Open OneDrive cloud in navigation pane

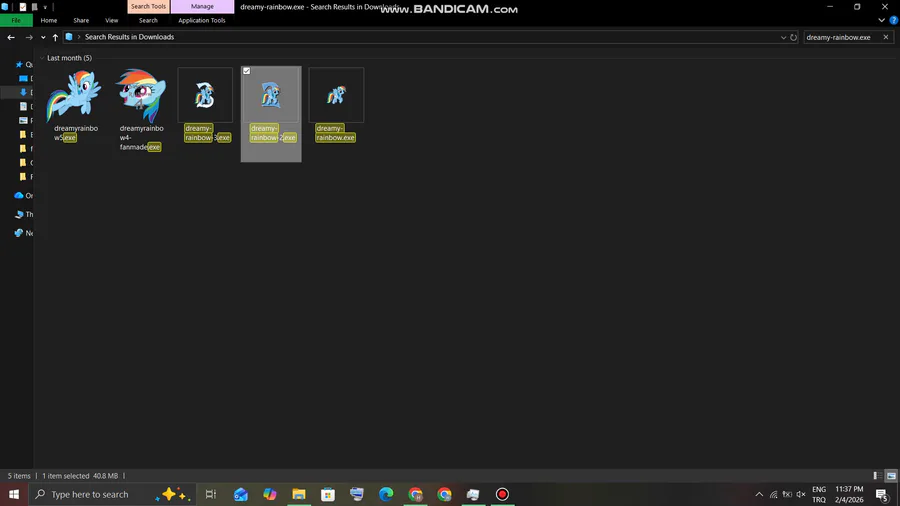pyautogui.click(x=19, y=196)
